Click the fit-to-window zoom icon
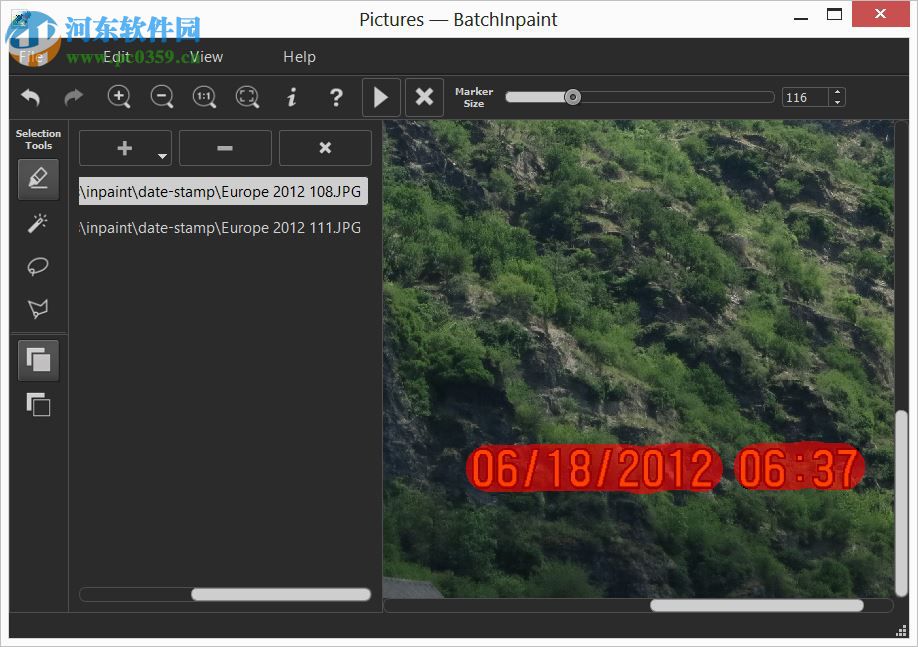Image resolution: width=918 pixels, height=647 pixels. pos(246,97)
